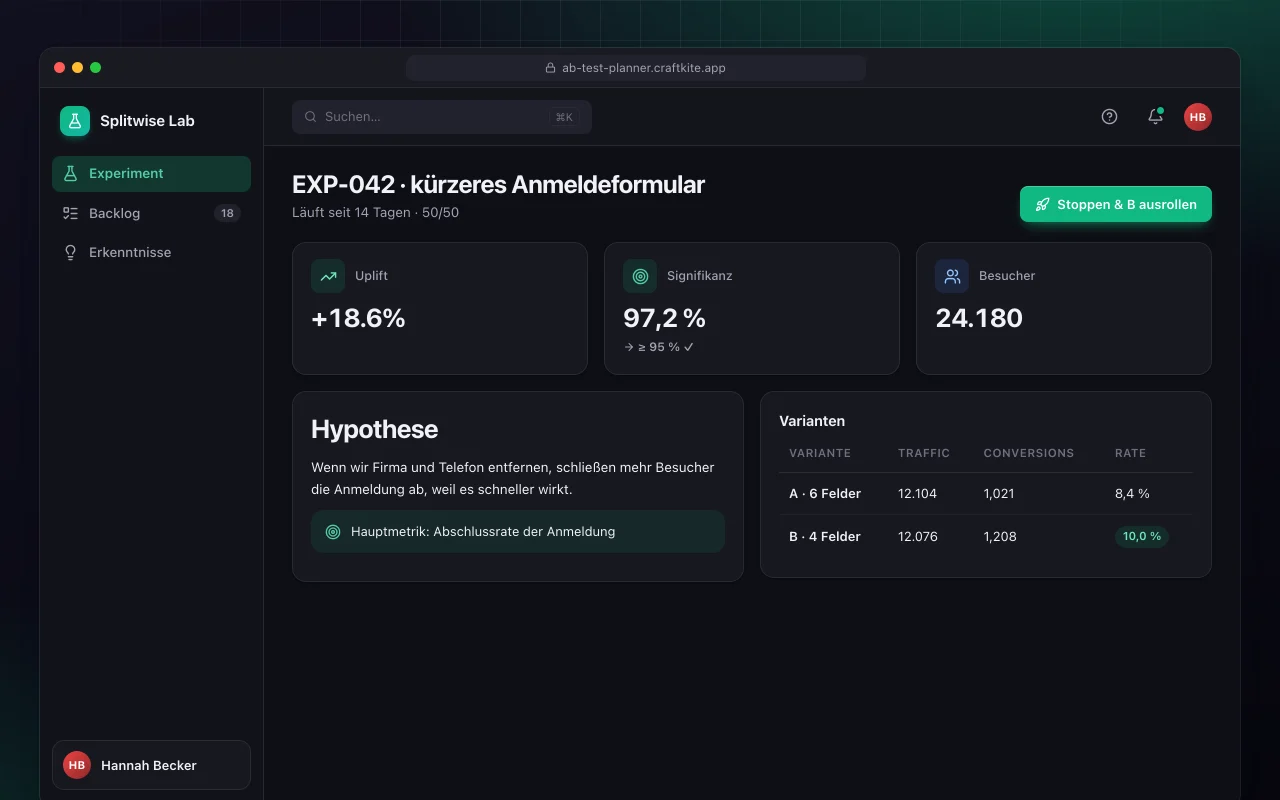Open the notifications bell
The height and width of the screenshot is (800, 1280).
pyautogui.click(x=1155, y=116)
